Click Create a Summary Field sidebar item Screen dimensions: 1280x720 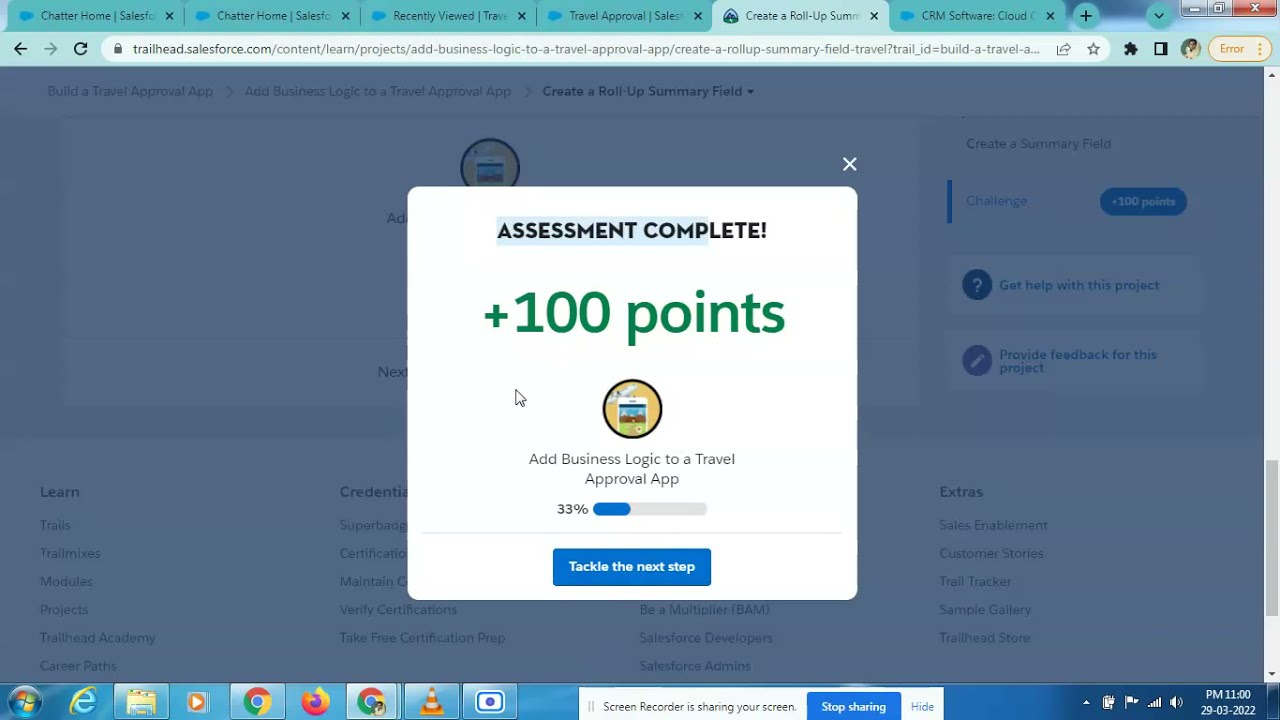click(x=1038, y=144)
